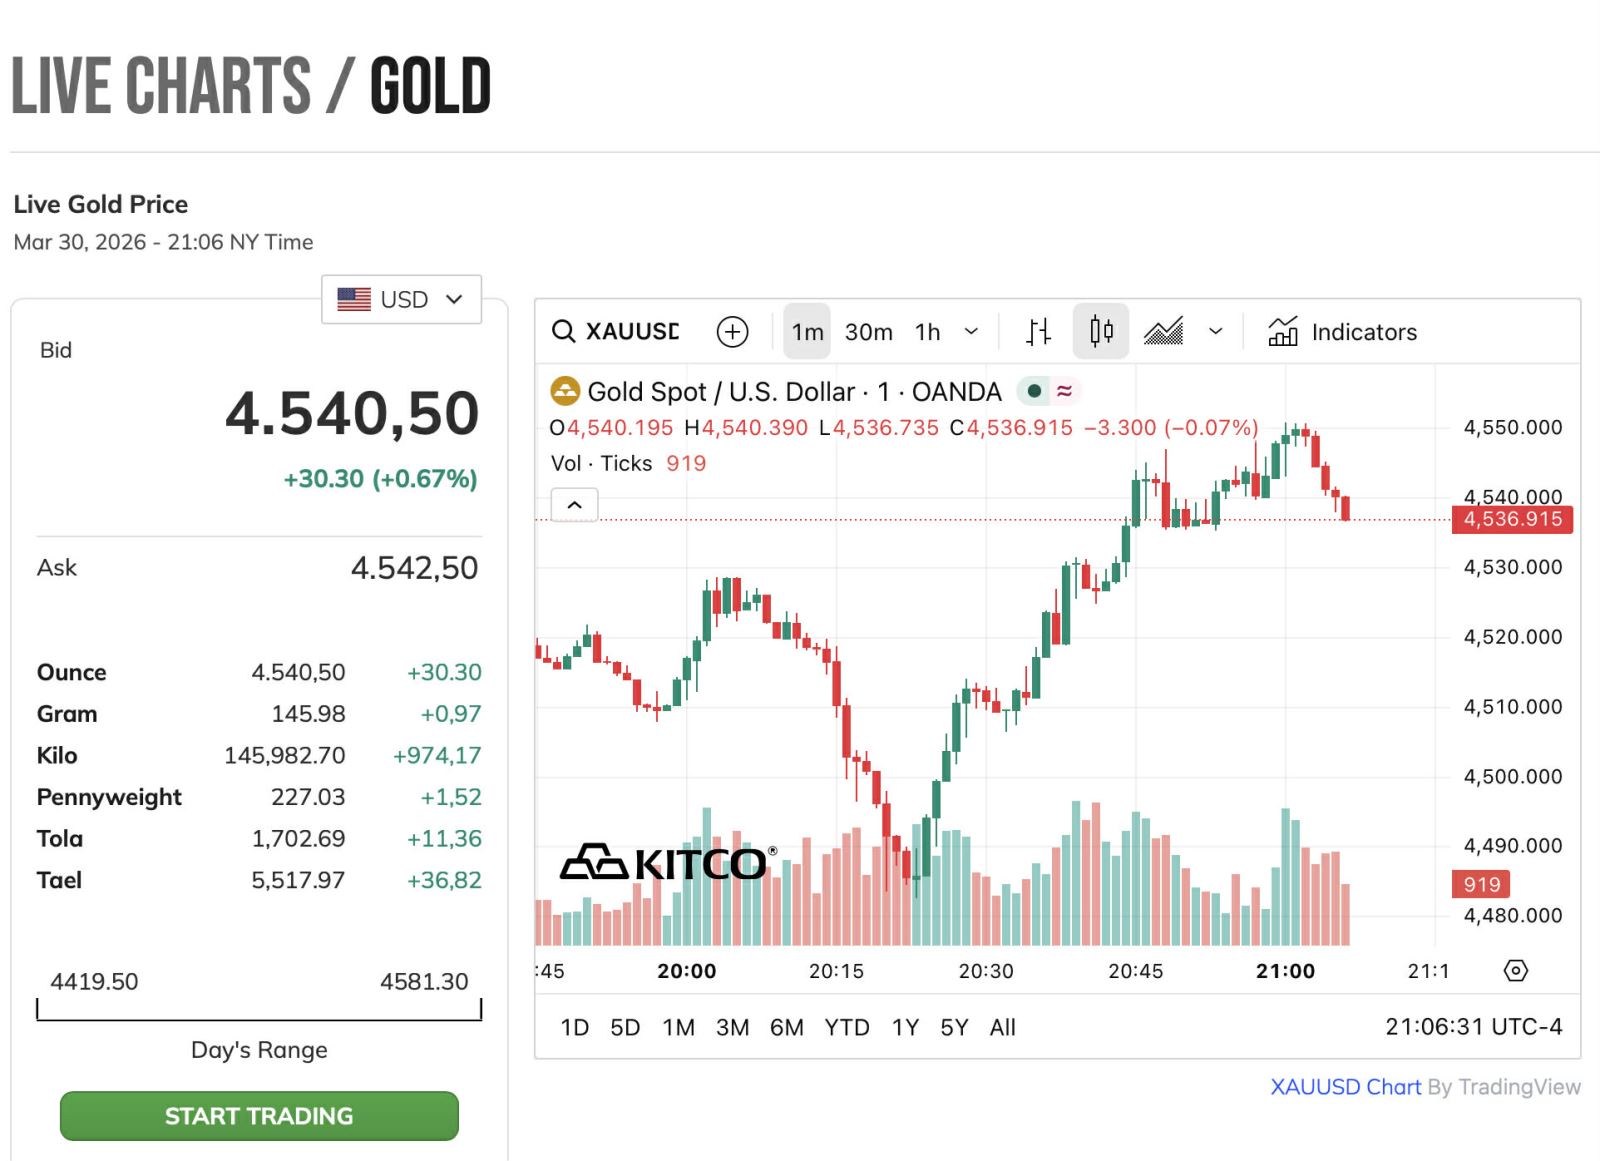Click the symbol search magnifier icon
The height and width of the screenshot is (1161, 1600).
[564, 332]
